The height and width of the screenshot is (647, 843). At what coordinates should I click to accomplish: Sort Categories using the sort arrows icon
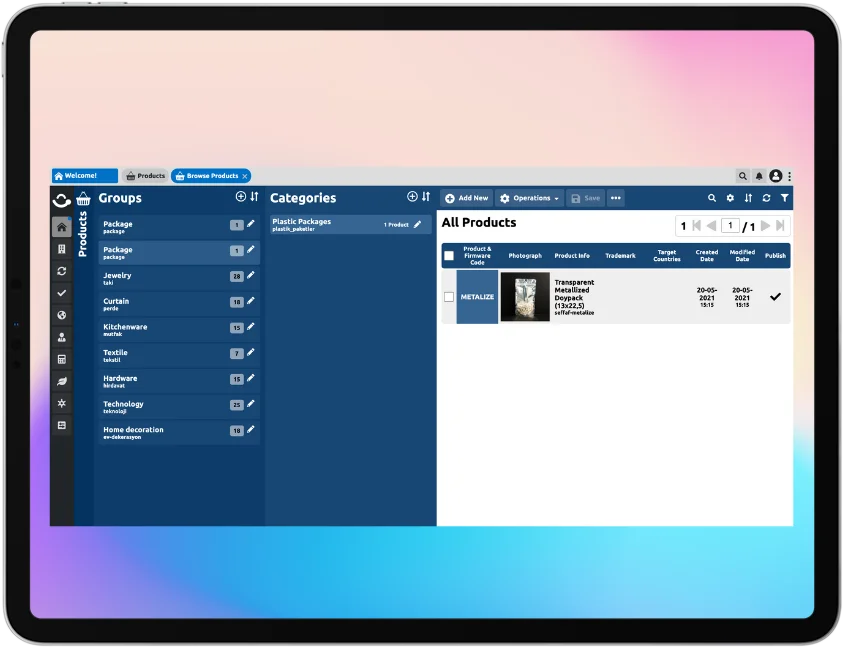coord(426,197)
